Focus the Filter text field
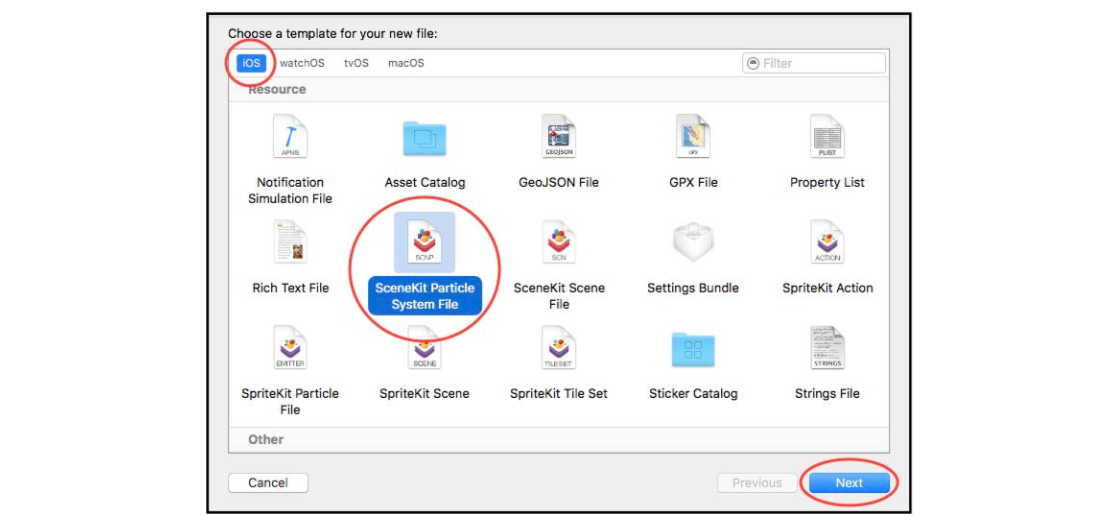This screenshot has height=522, width=1096. coord(814,63)
